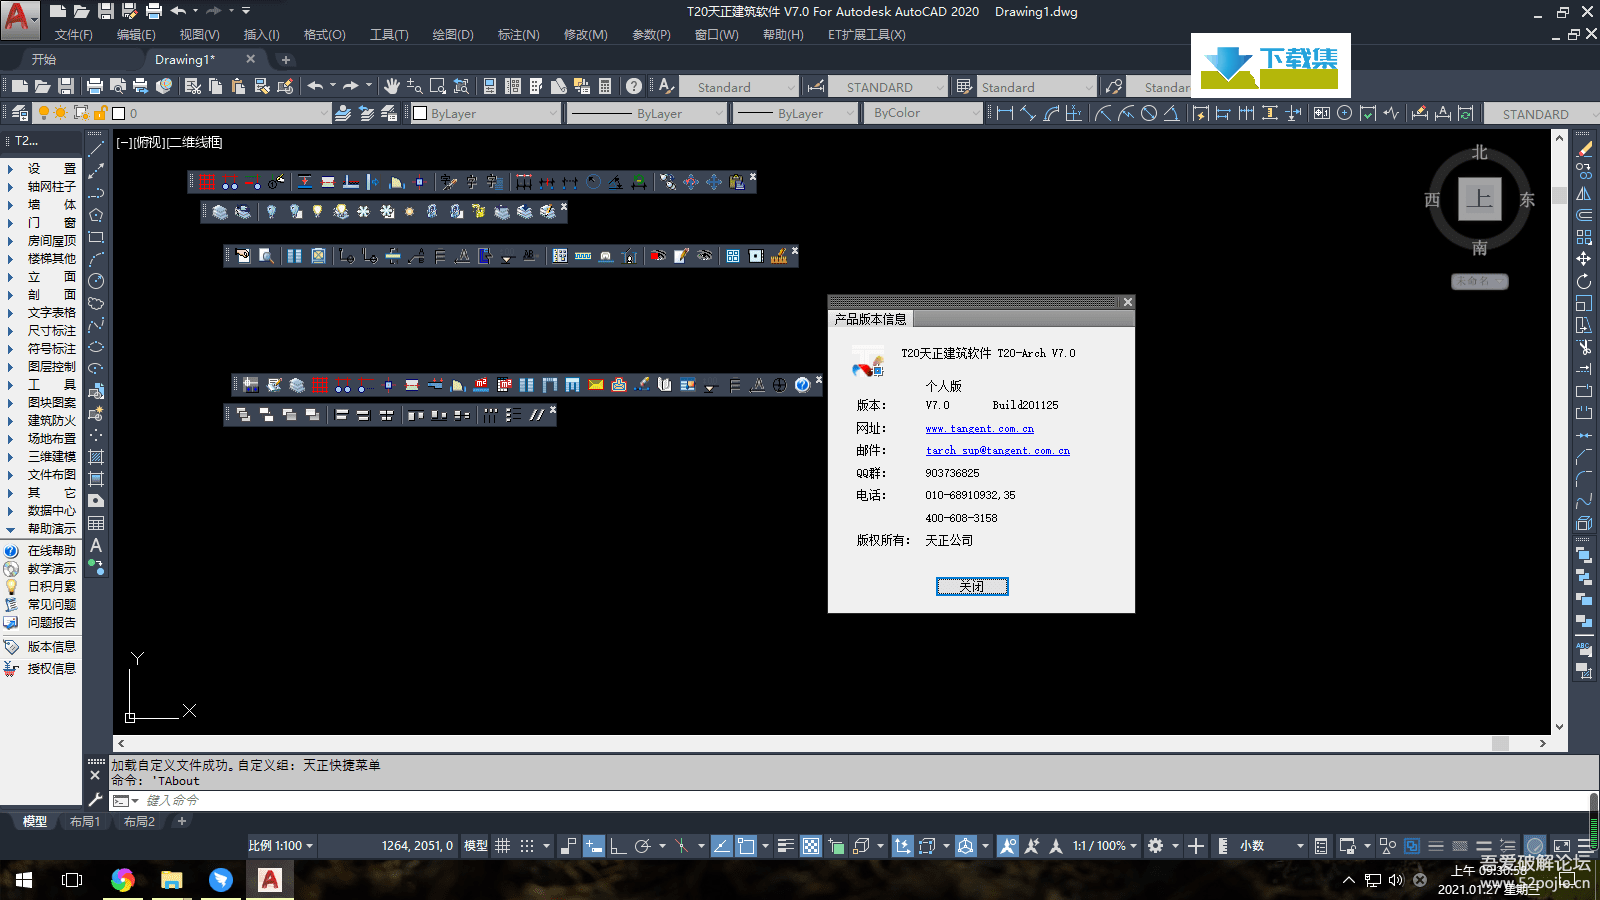Open the 比例 1:100 scale dropdown
1600x900 pixels.
[281, 846]
